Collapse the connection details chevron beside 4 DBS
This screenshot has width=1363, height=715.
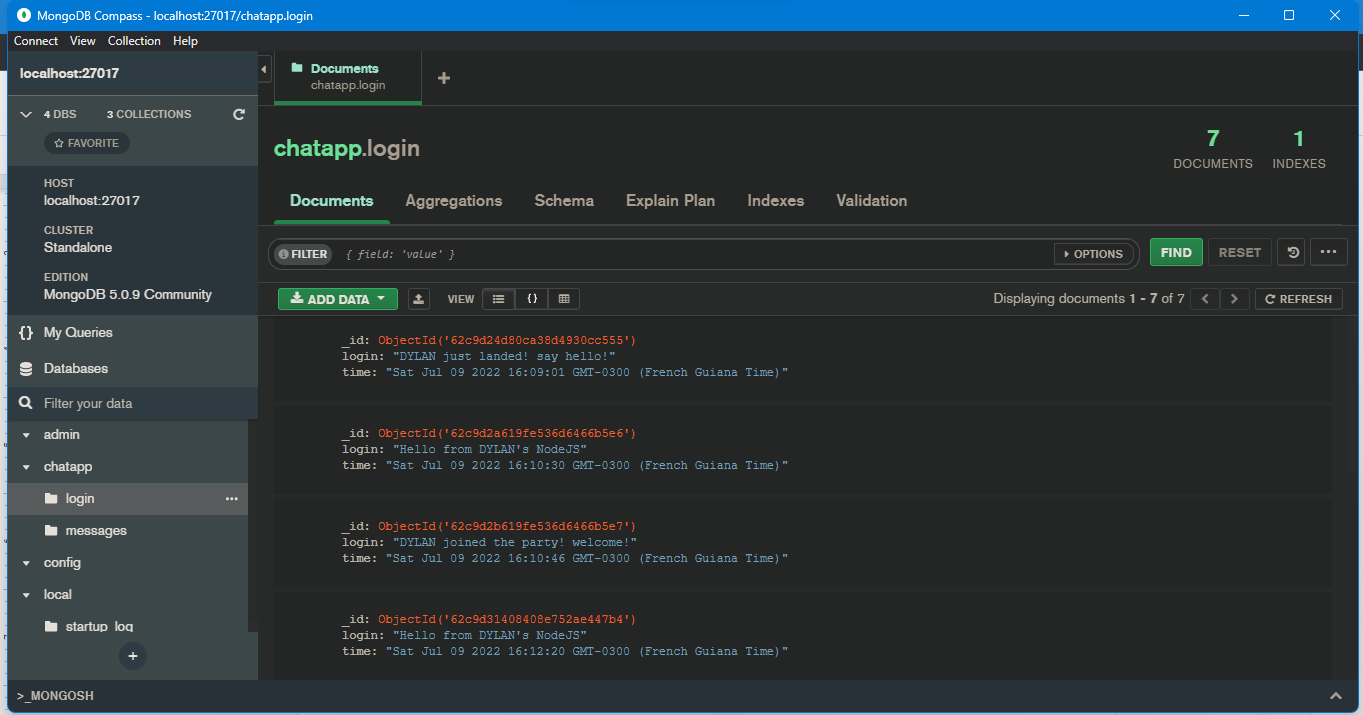pos(27,114)
